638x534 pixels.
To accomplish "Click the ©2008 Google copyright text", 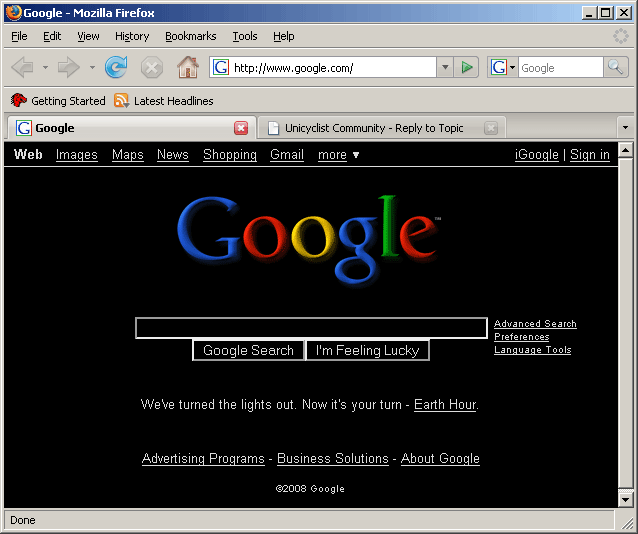I will tap(310, 489).
